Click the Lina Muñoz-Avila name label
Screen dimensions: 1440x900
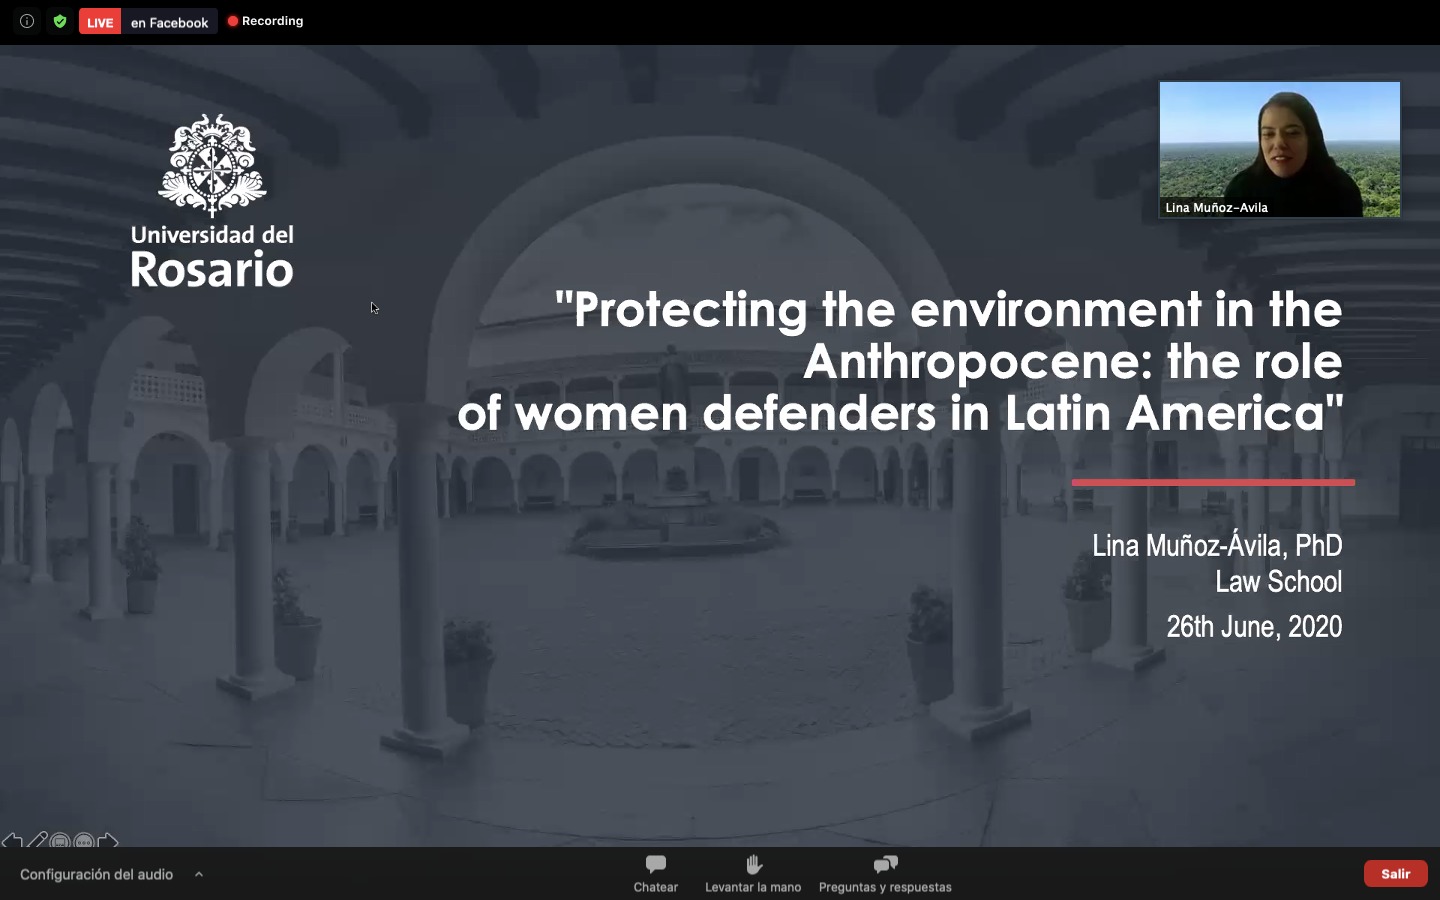pyautogui.click(x=1216, y=208)
